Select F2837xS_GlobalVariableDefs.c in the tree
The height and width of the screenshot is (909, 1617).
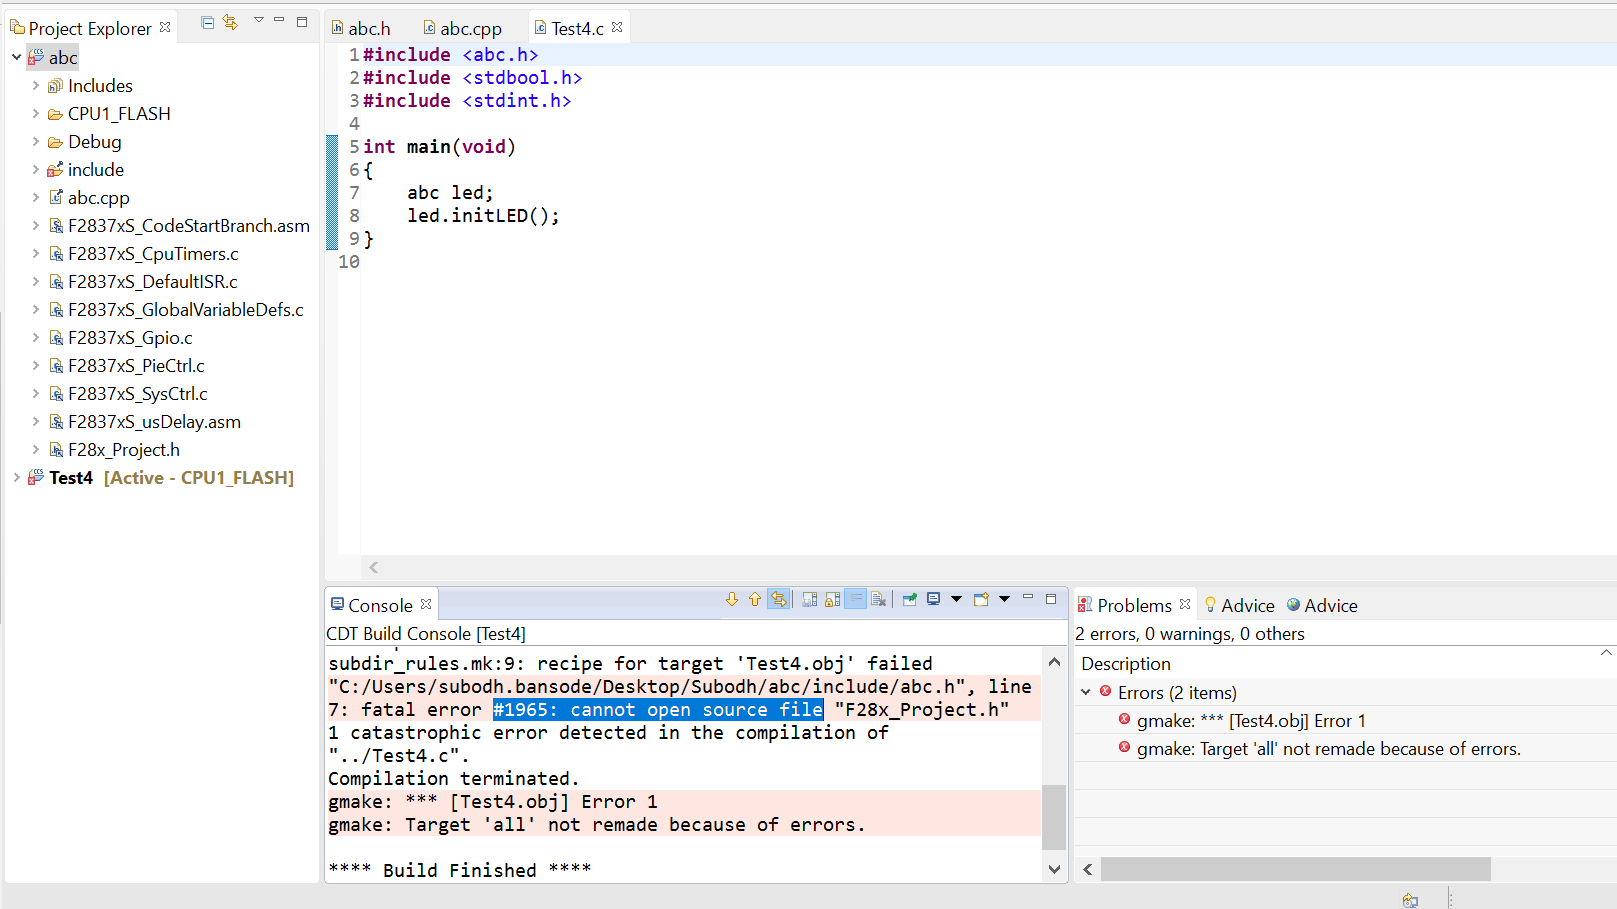[186, 309]
